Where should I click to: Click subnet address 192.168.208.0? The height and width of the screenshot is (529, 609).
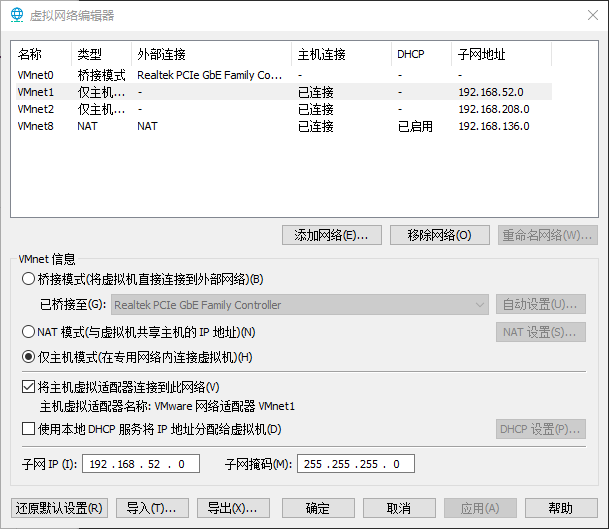[x=494, y=109]
